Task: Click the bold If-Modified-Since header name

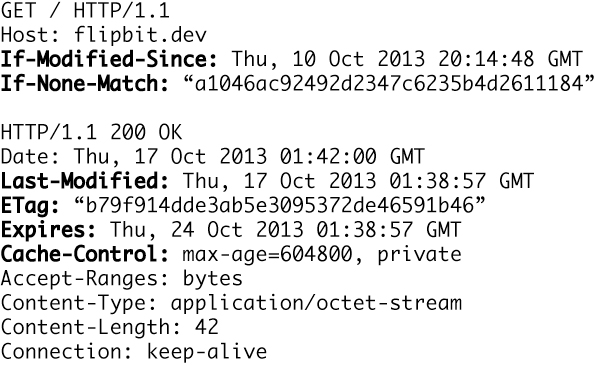Action: click(109, 59)
